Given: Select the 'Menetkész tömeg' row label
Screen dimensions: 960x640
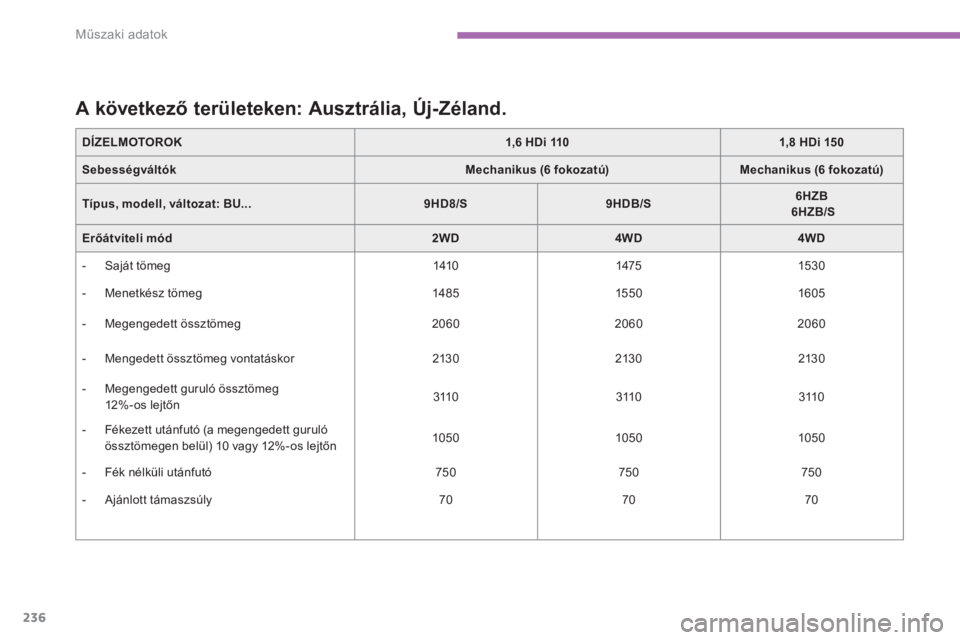Looking at the screenshot, I should click(153, 293).
